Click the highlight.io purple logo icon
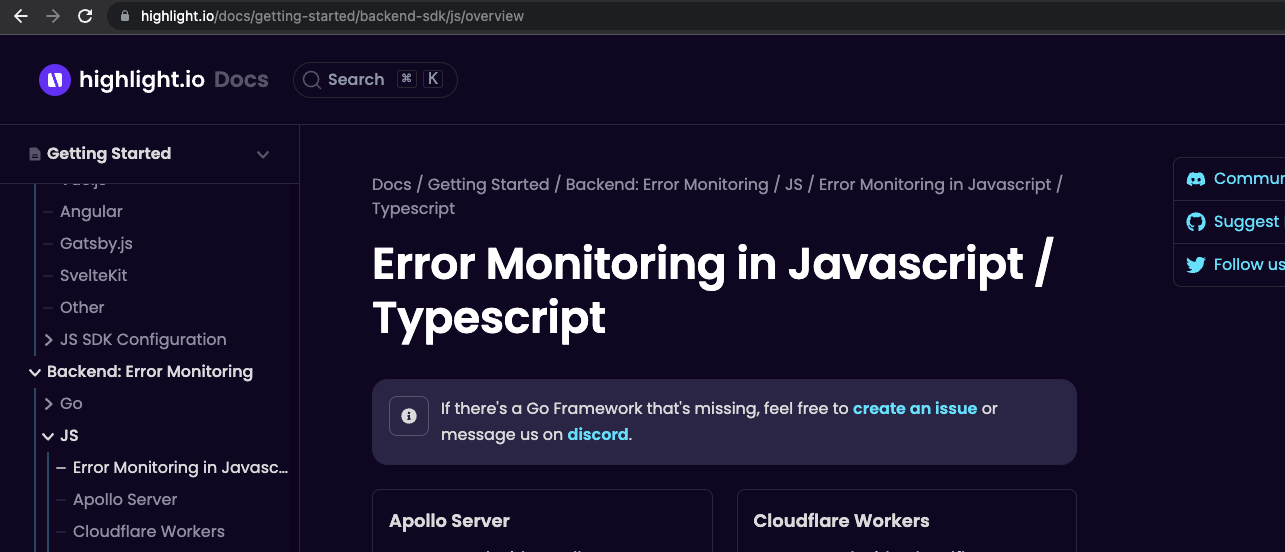 point(55,80)
